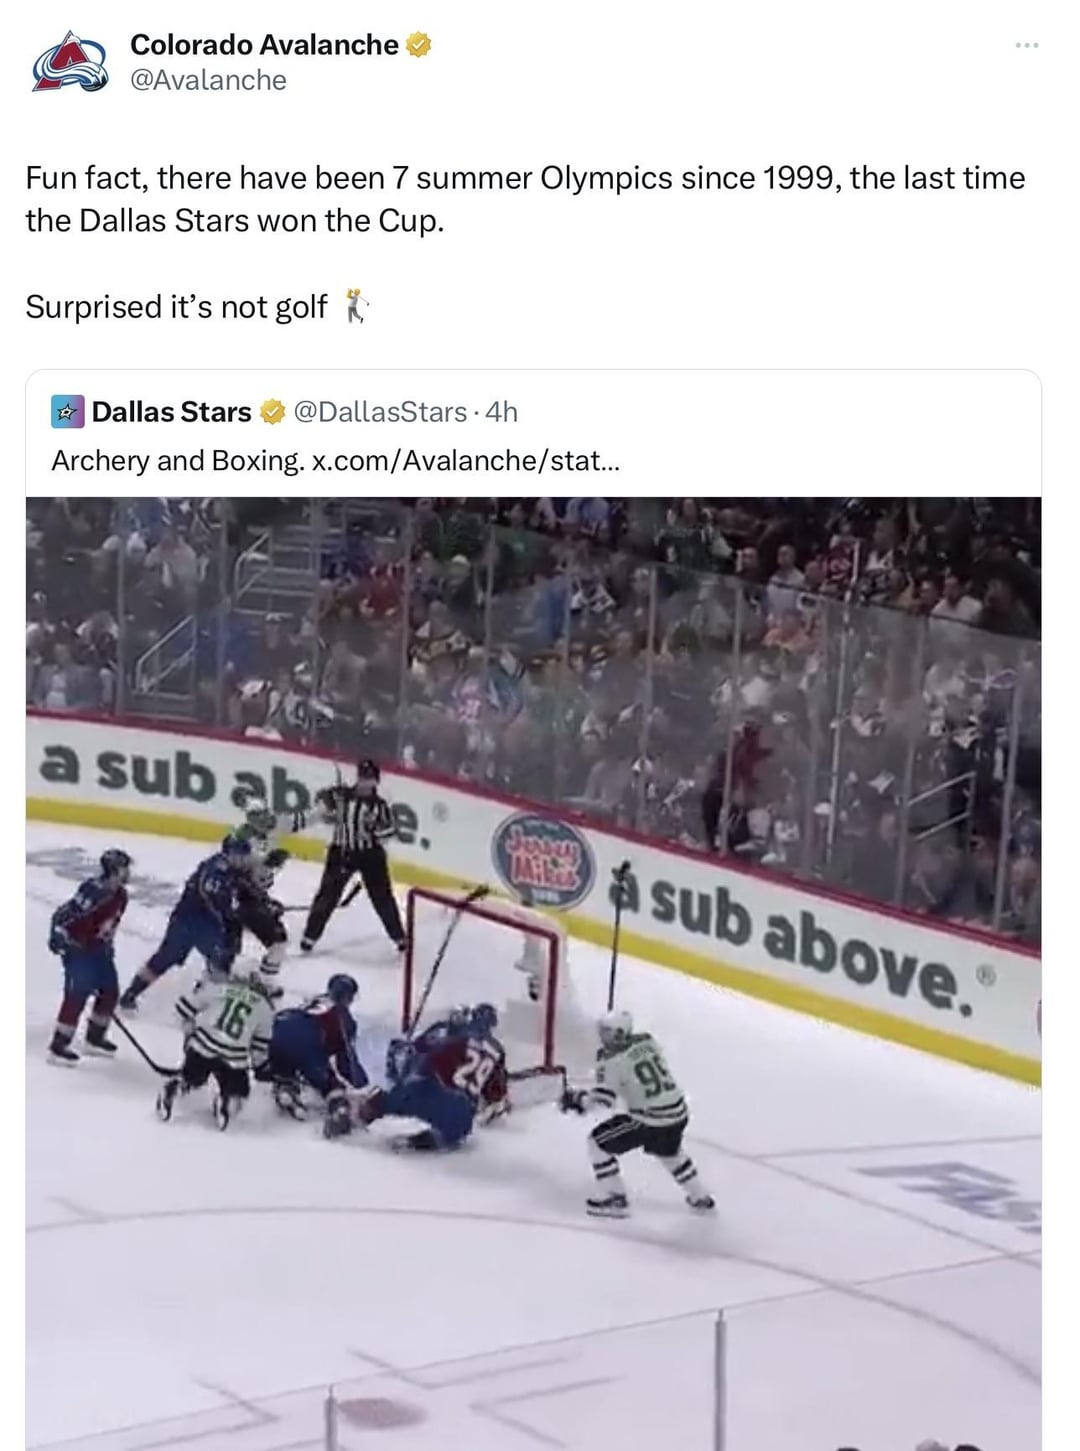Click the @DallasStars handle
Screen dimensions: 1080x1451
(379, 412)
